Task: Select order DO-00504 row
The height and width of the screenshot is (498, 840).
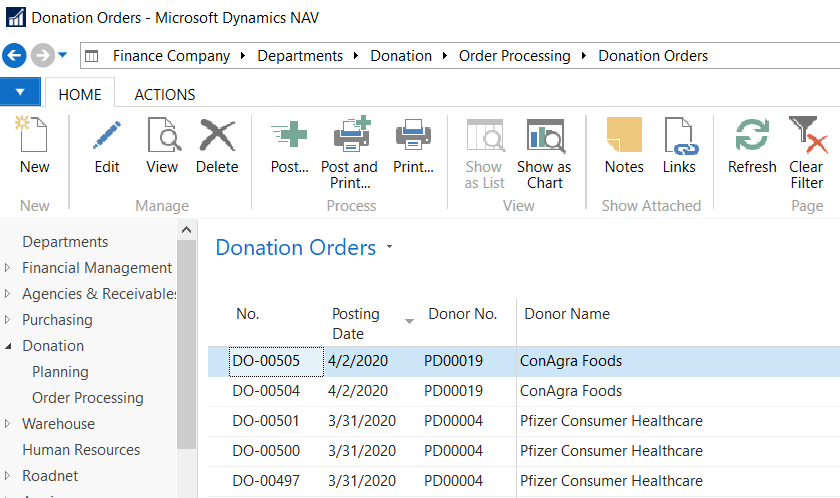Action: (x=524, y=391)
